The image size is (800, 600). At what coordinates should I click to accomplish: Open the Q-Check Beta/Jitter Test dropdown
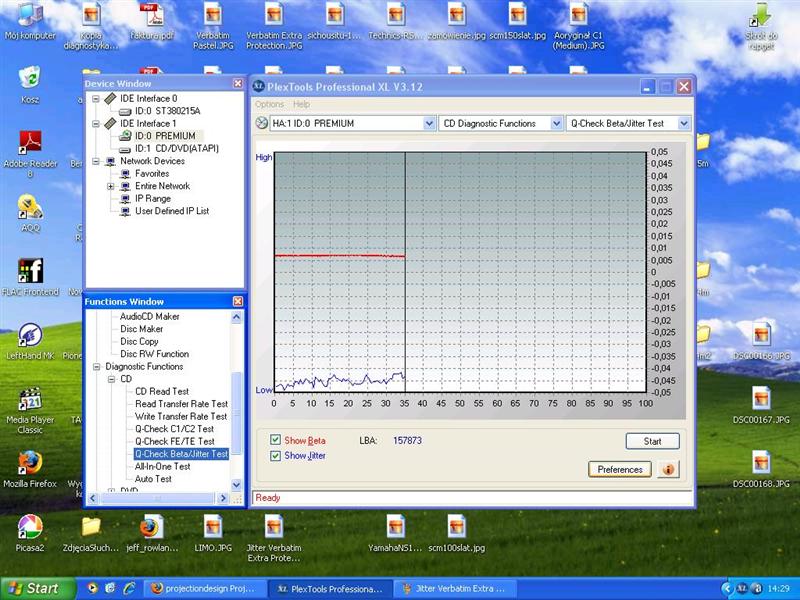(684, 123)
